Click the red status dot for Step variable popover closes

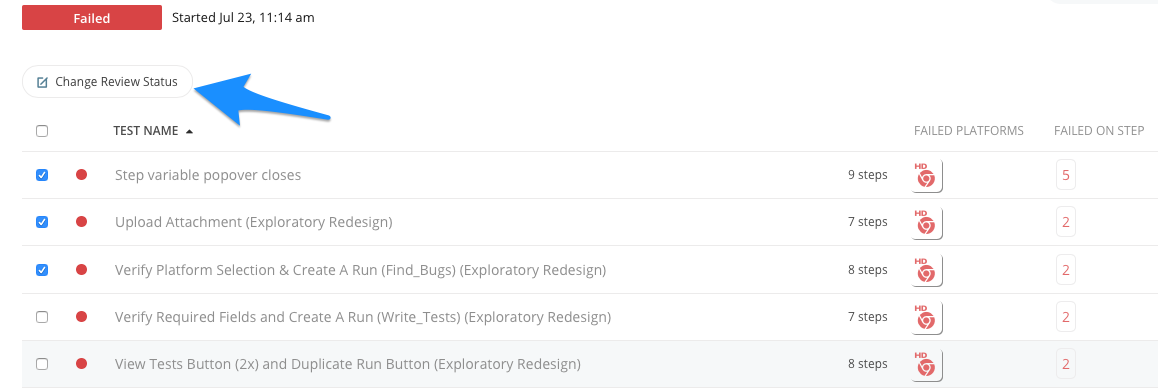pos(81,174)
